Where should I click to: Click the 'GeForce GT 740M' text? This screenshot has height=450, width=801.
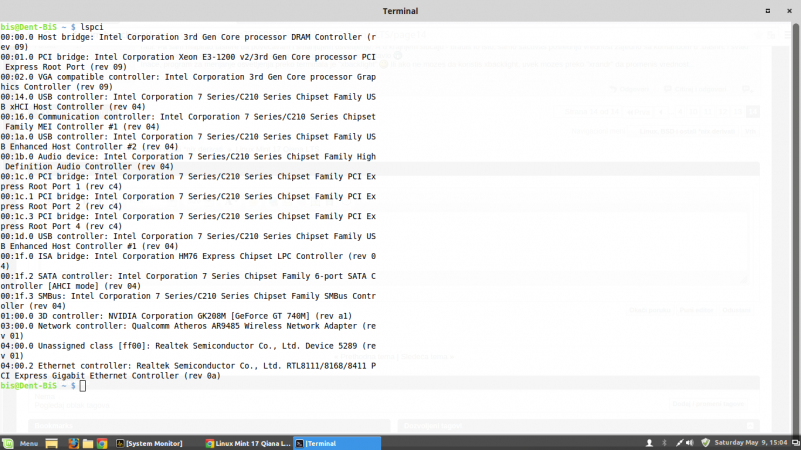point(272,316)
